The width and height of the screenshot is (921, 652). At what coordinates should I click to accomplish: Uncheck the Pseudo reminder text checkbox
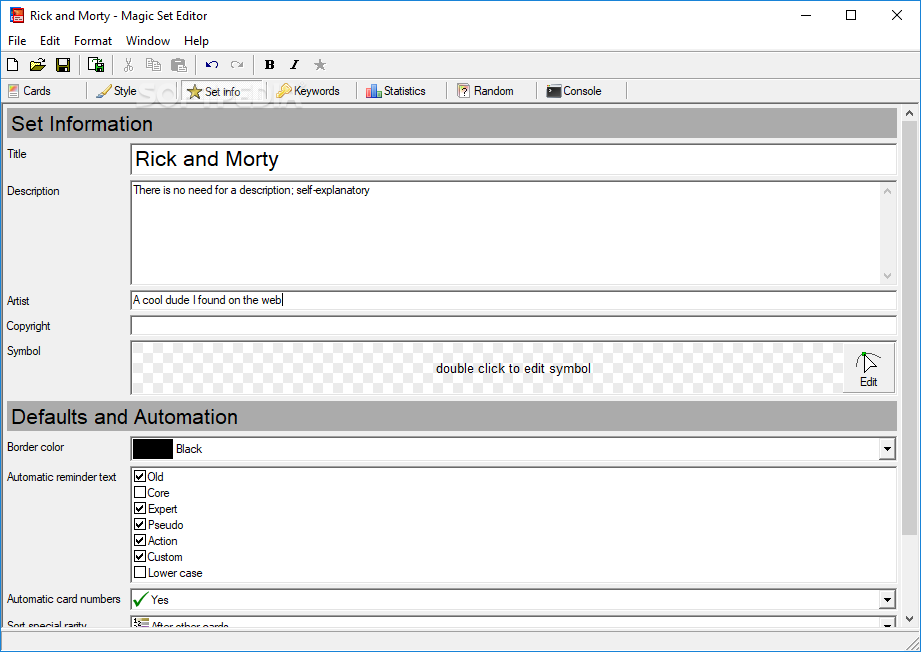click(140, 524)
